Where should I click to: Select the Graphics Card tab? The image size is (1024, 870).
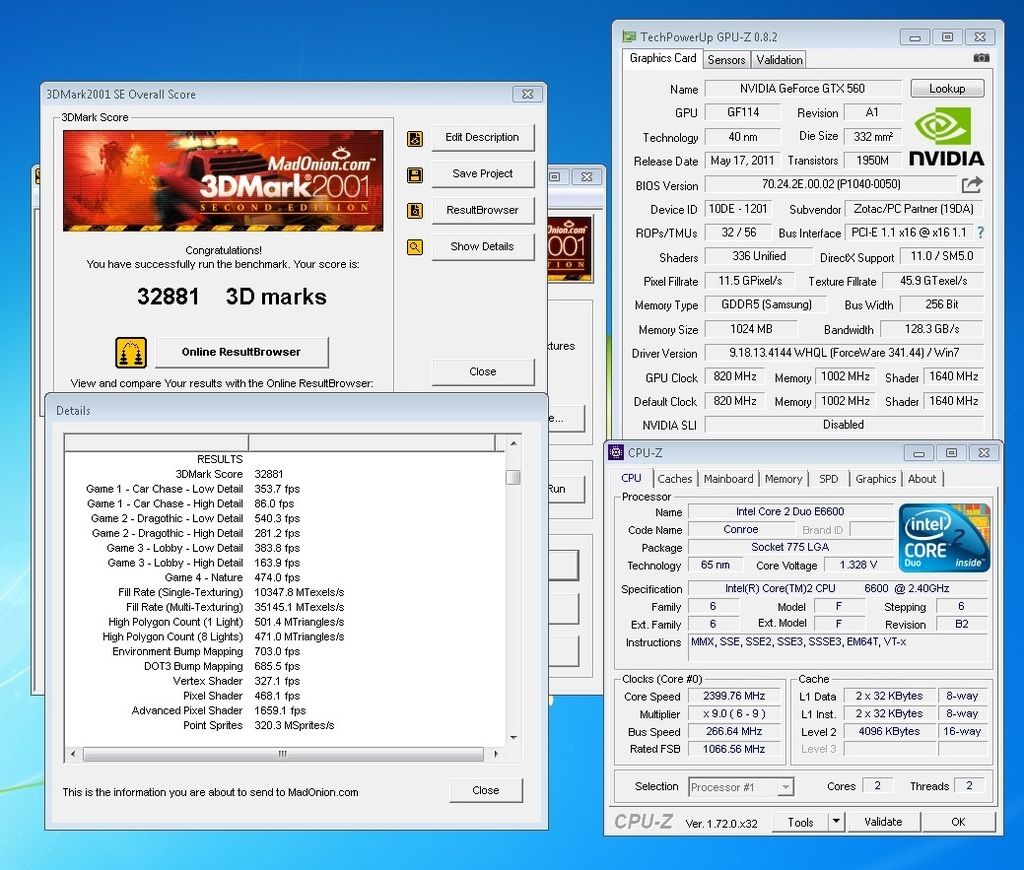pos(663,58)
